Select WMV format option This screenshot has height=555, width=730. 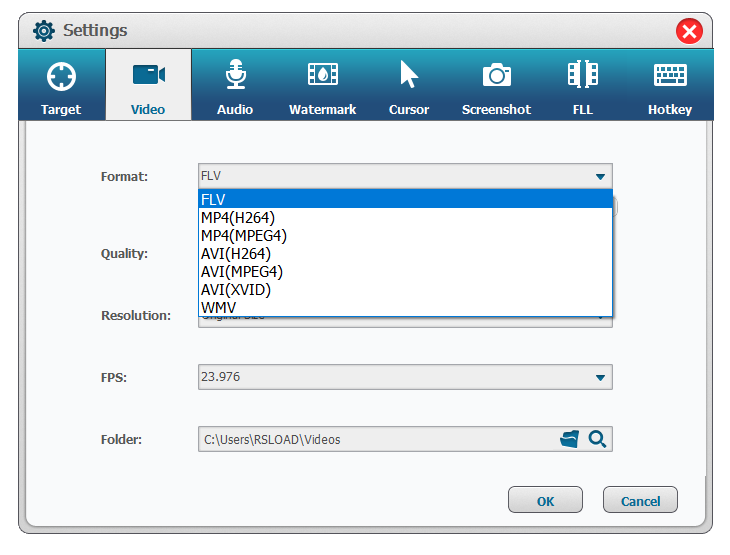point(405,307)
